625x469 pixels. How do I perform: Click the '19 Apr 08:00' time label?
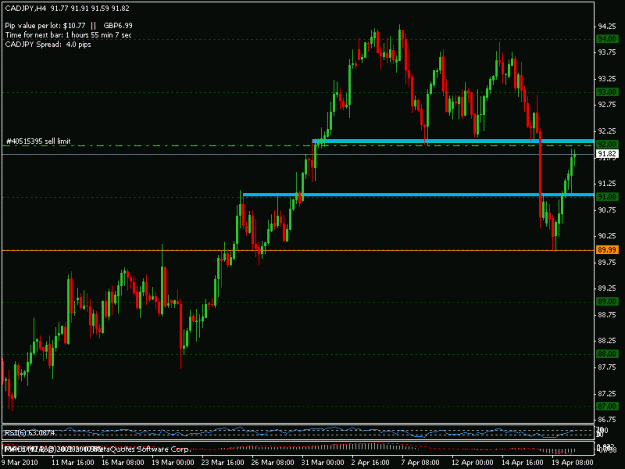572,462
